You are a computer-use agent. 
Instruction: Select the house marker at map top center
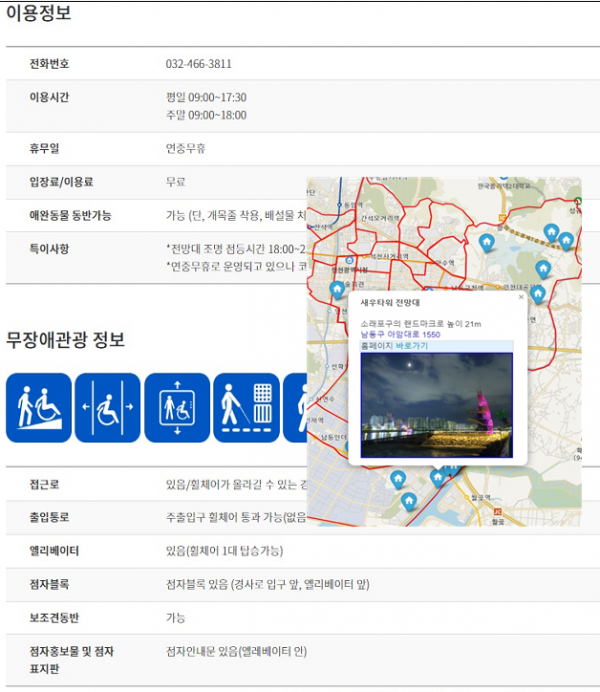(486, 242)
